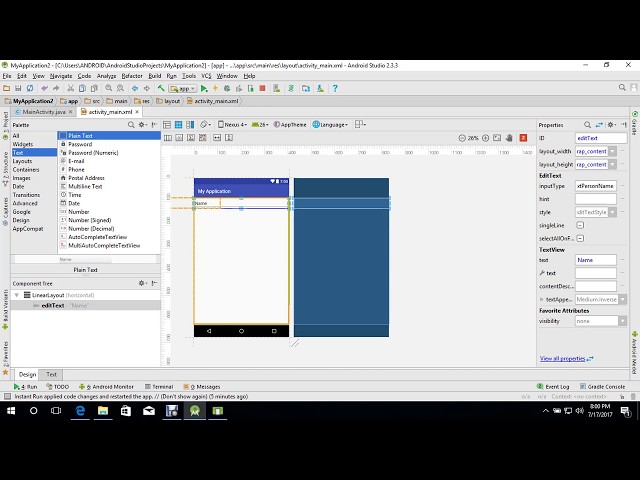640x480 pixels.
Task: Open the Event Log button
Action: (x=553, y=387)
